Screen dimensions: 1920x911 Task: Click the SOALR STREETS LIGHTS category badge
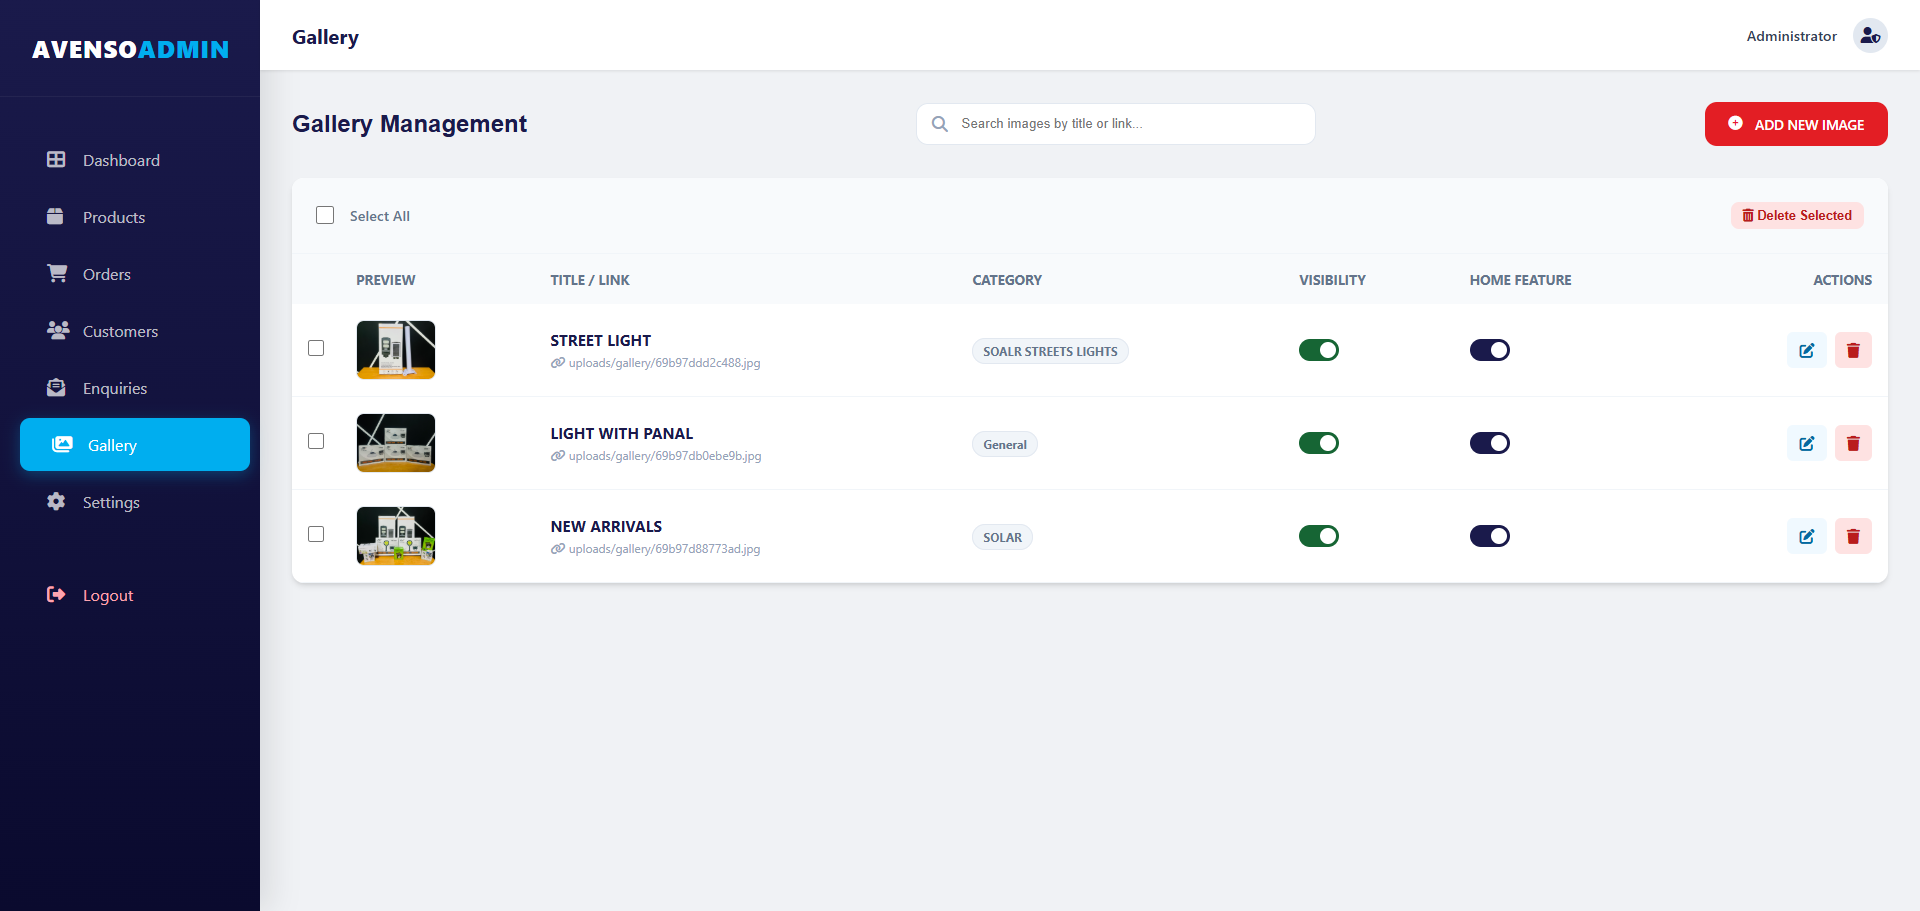click(x=1050, y=351)
